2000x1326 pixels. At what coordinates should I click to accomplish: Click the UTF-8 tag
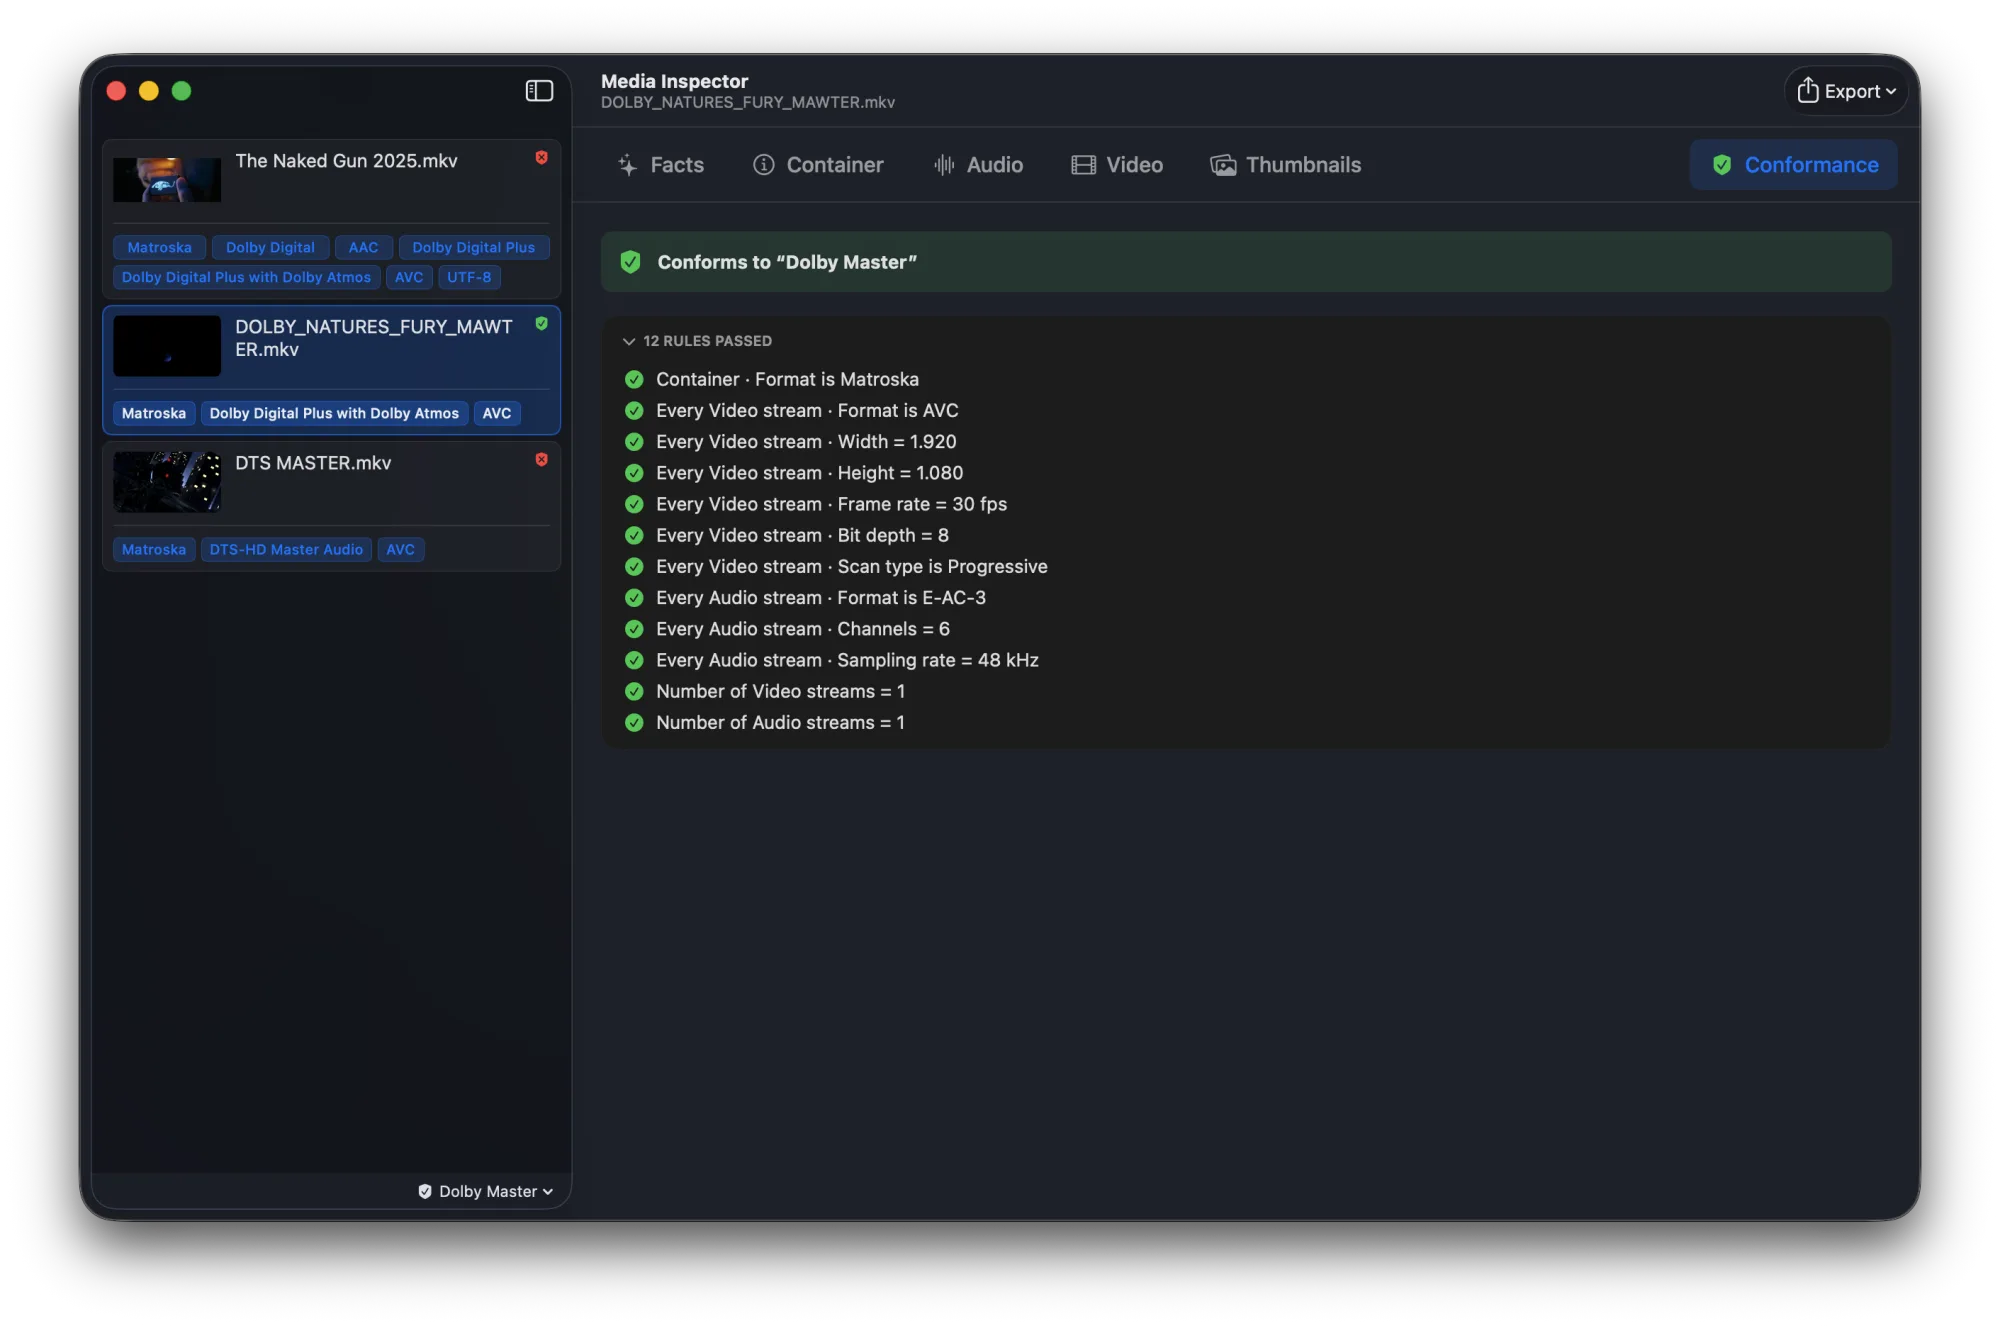pos(469,277)
